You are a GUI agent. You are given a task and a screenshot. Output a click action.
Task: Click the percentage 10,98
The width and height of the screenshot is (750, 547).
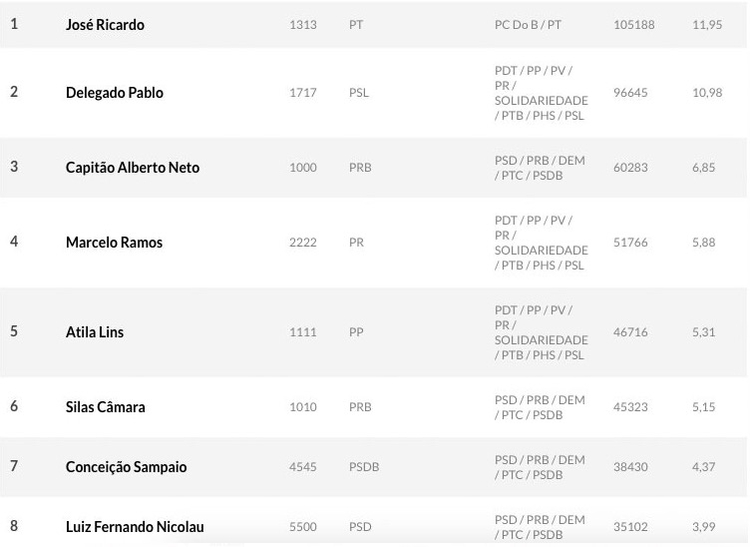707,93
